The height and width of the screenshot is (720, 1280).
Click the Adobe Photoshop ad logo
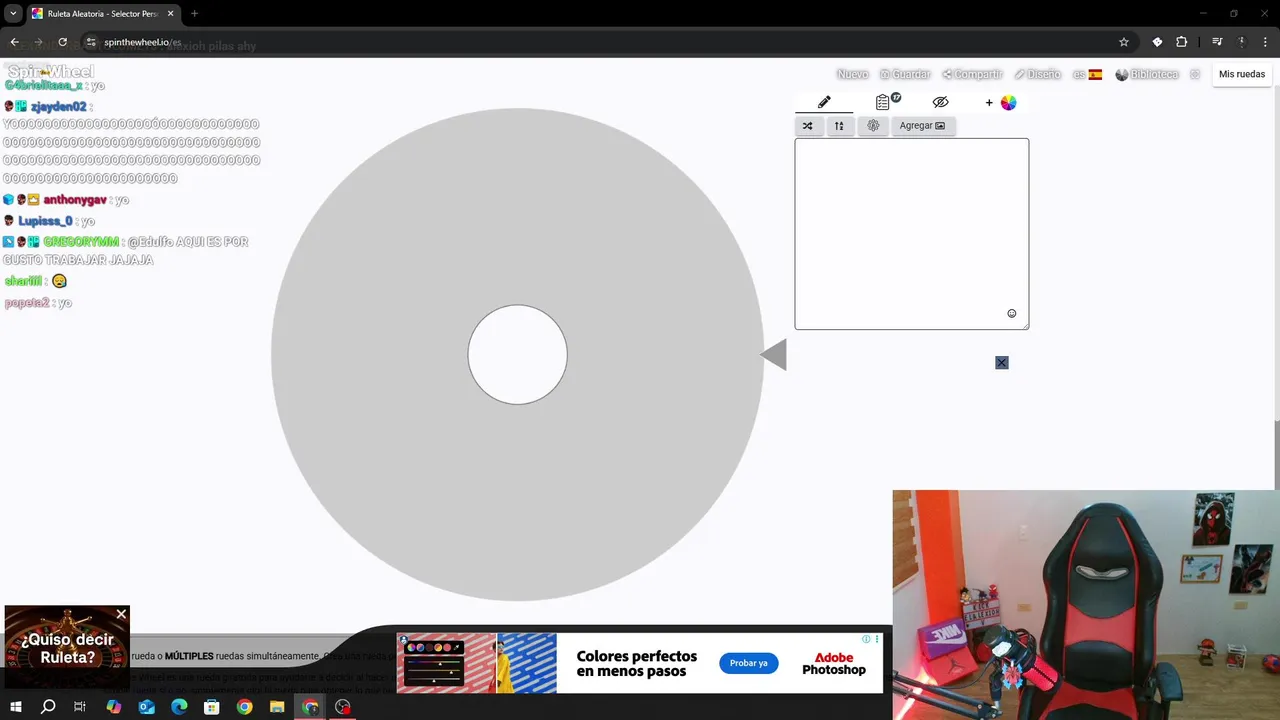[x=834, y=664]
